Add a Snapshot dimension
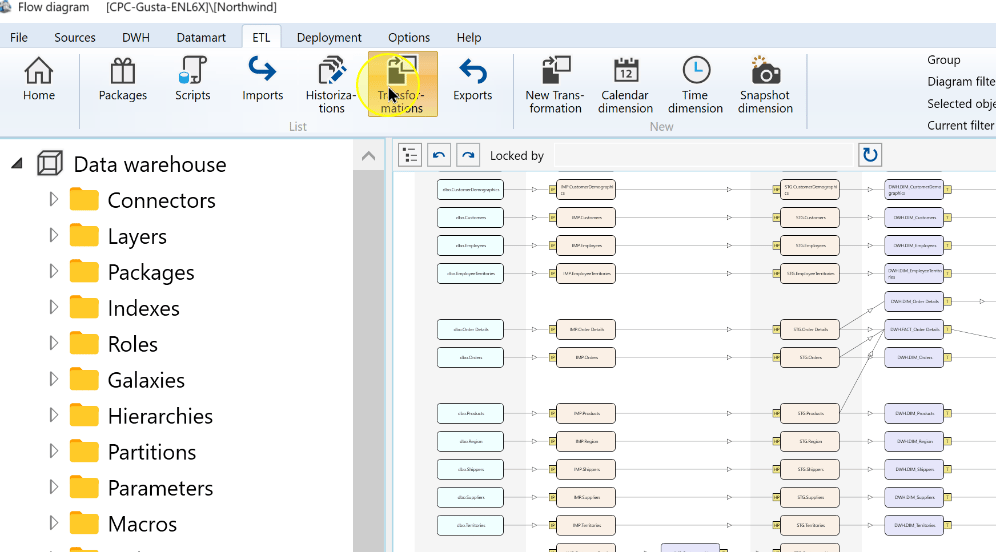Viewport: 996px width, 552px height. pyautogui.click(x=765, y=85)
